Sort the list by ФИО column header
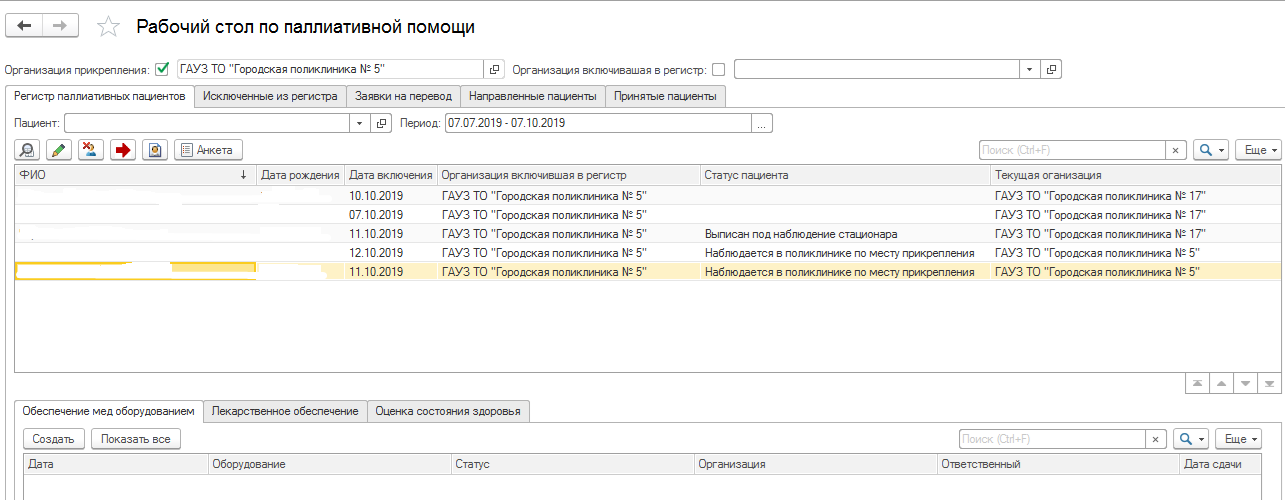The image size is (1285, 500). coord(130,175)
